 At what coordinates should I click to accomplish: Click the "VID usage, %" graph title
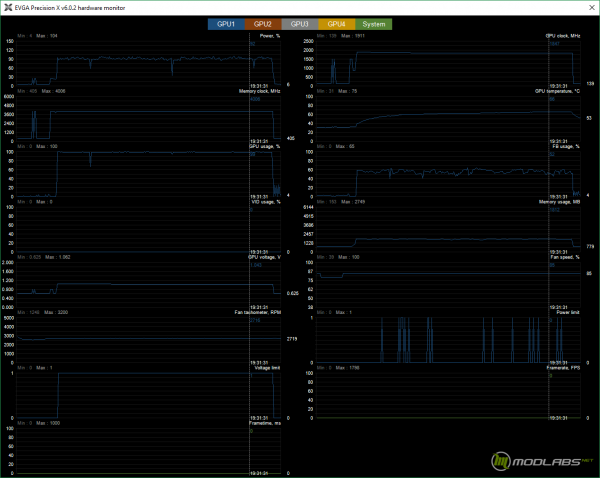click(266, 202)
